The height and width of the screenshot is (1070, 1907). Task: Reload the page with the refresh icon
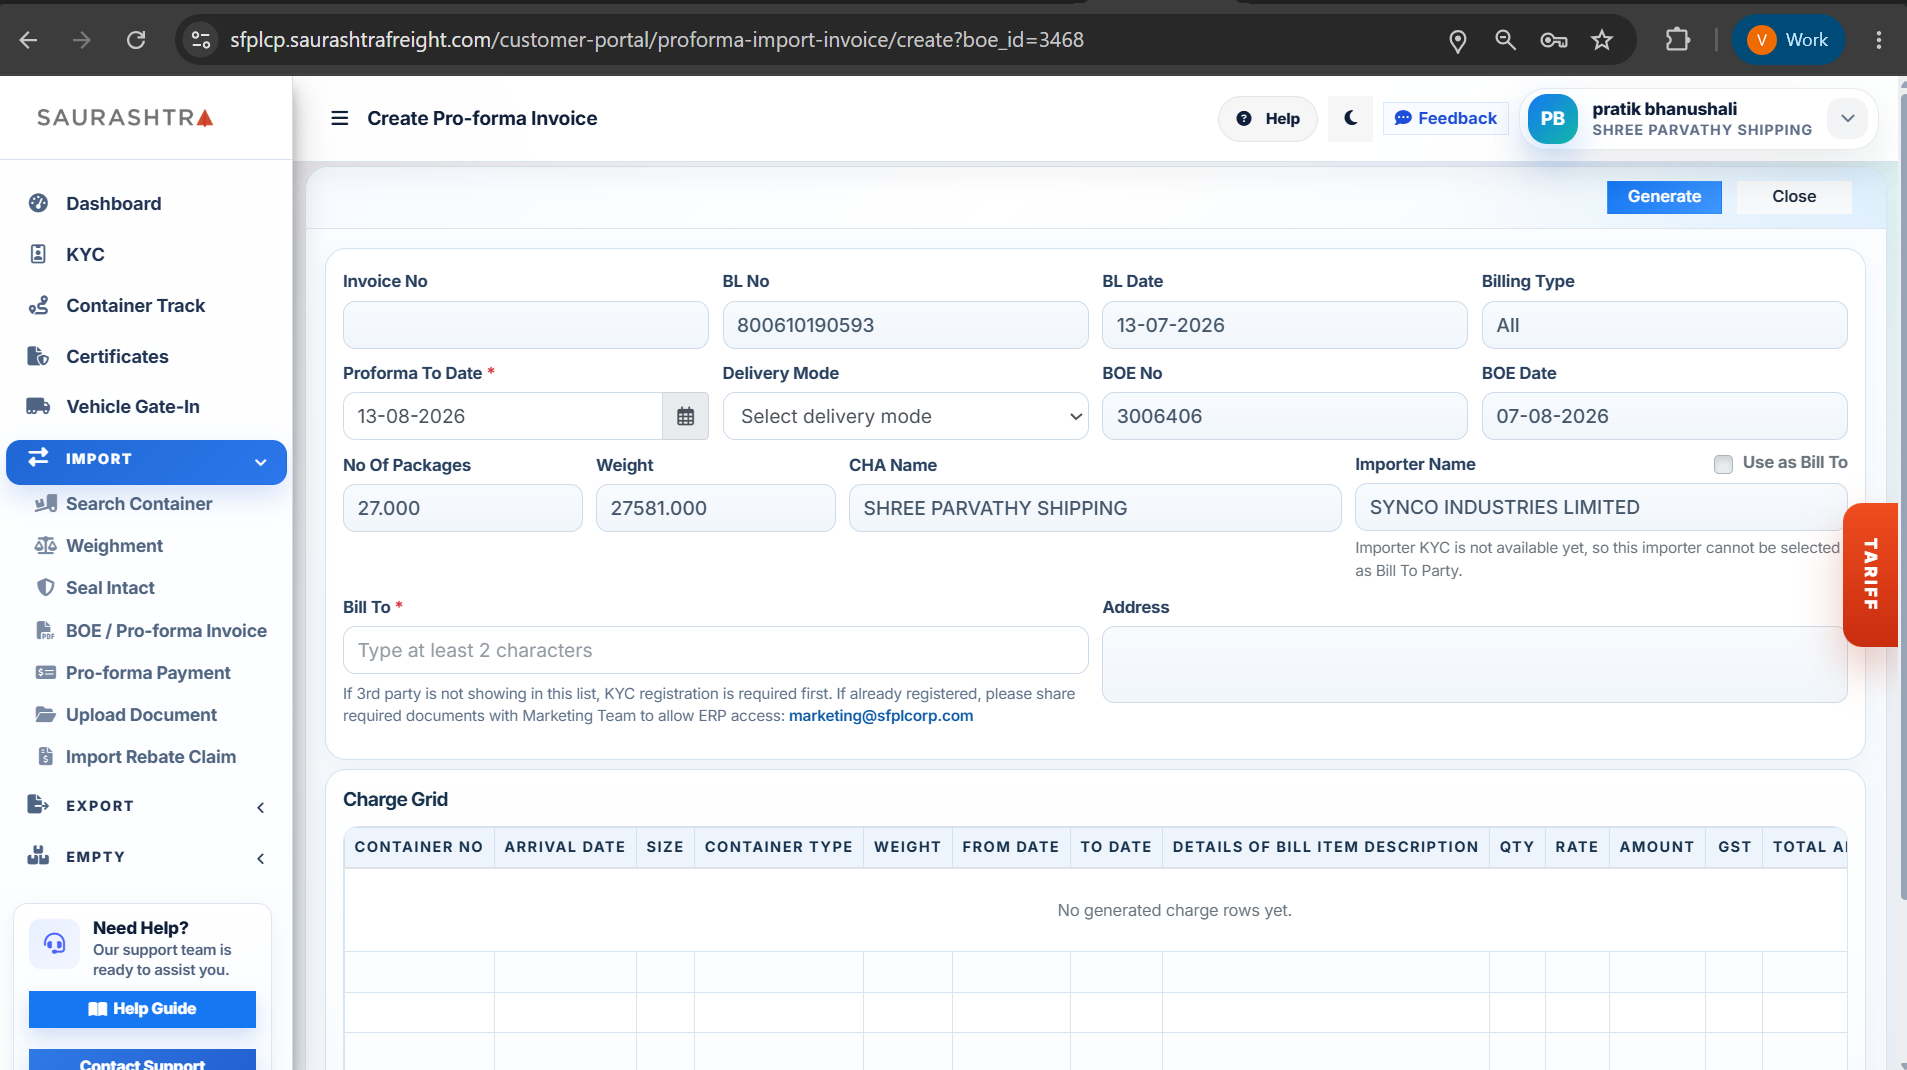(x=136, y=40)
